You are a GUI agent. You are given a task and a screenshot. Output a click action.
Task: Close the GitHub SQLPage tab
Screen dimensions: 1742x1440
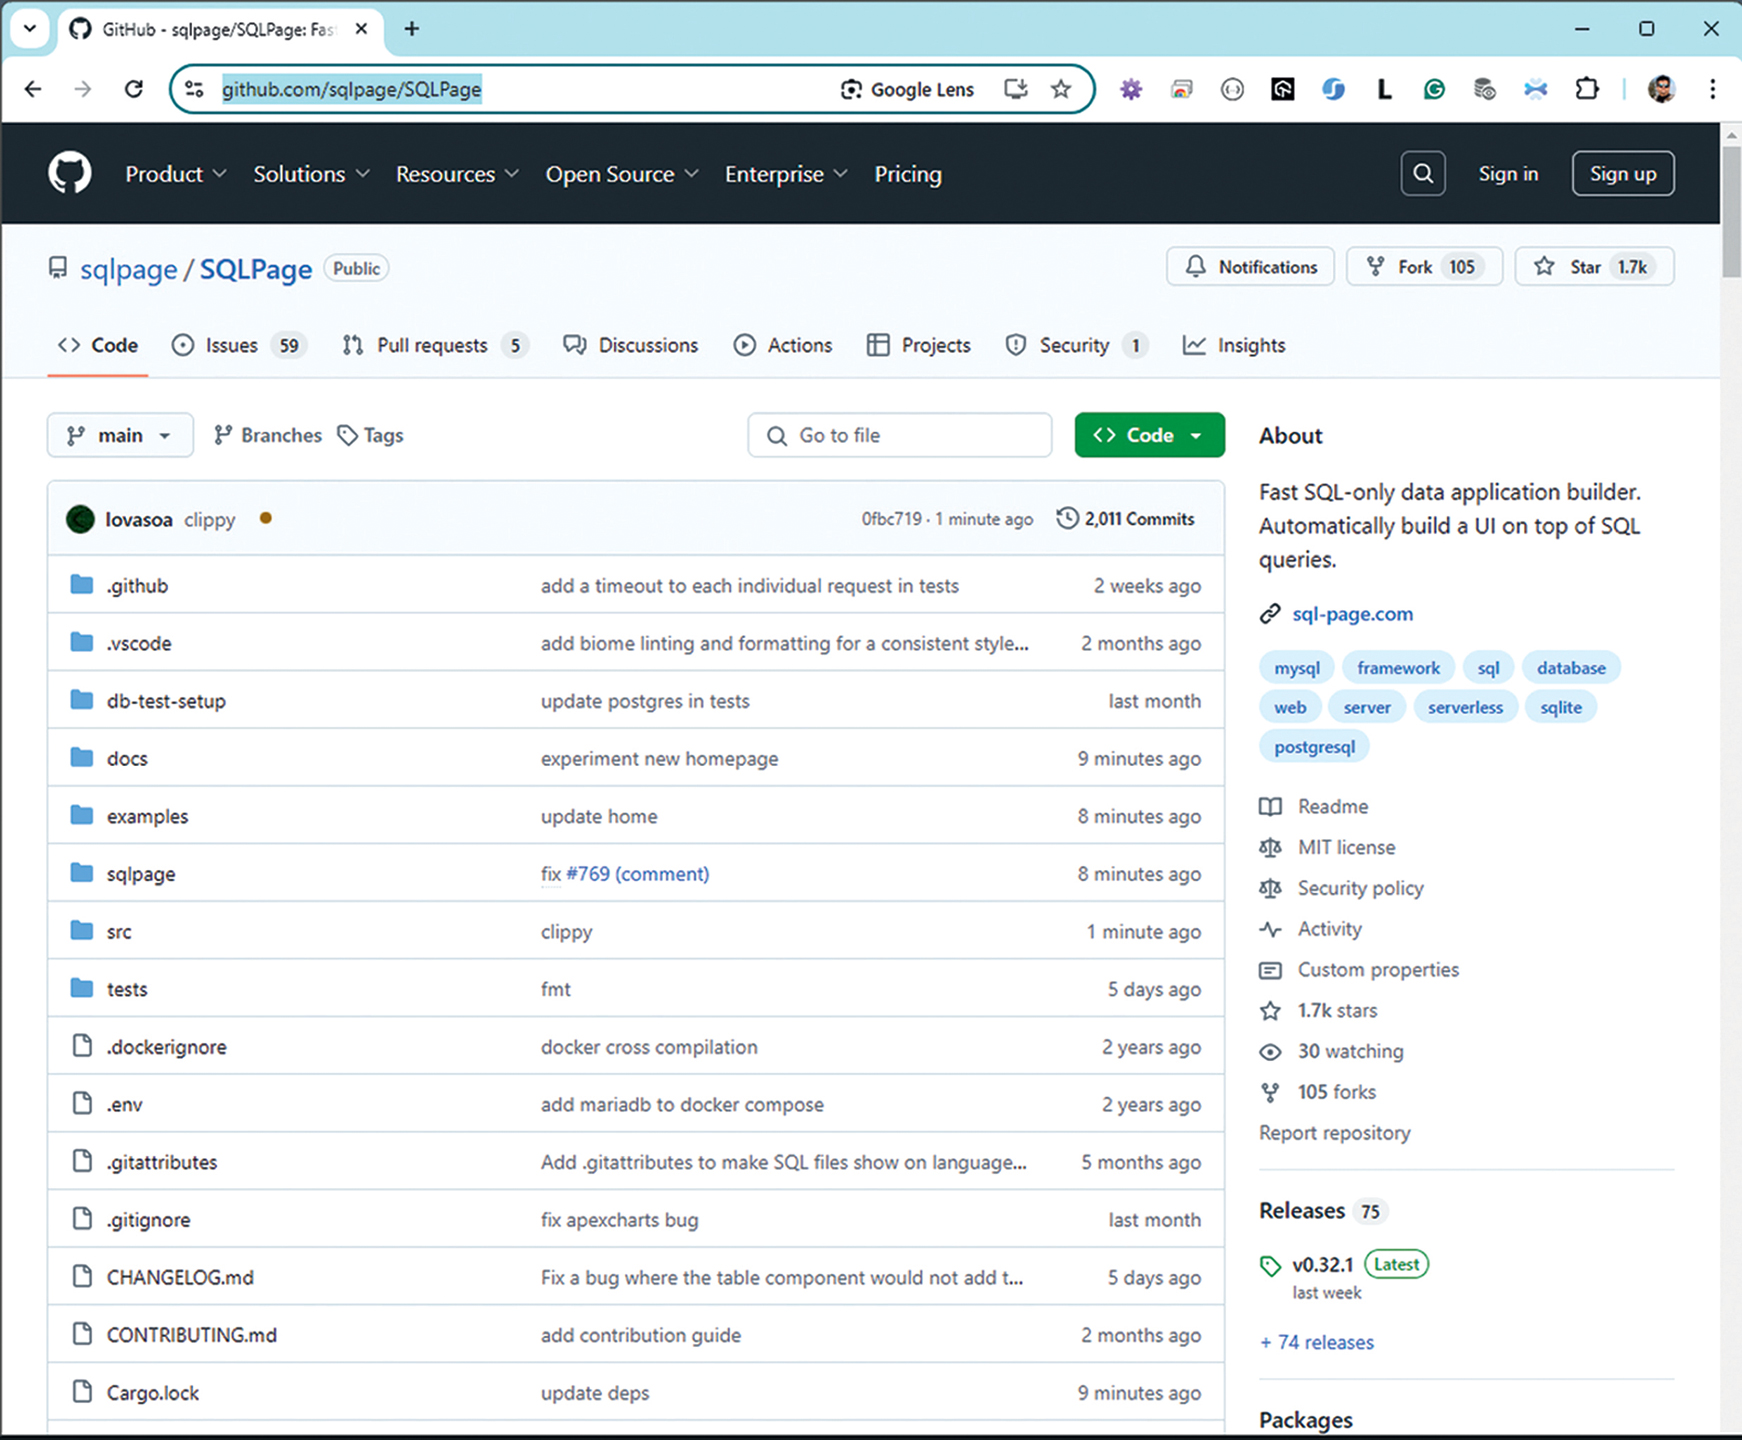[x=362, y=29]
